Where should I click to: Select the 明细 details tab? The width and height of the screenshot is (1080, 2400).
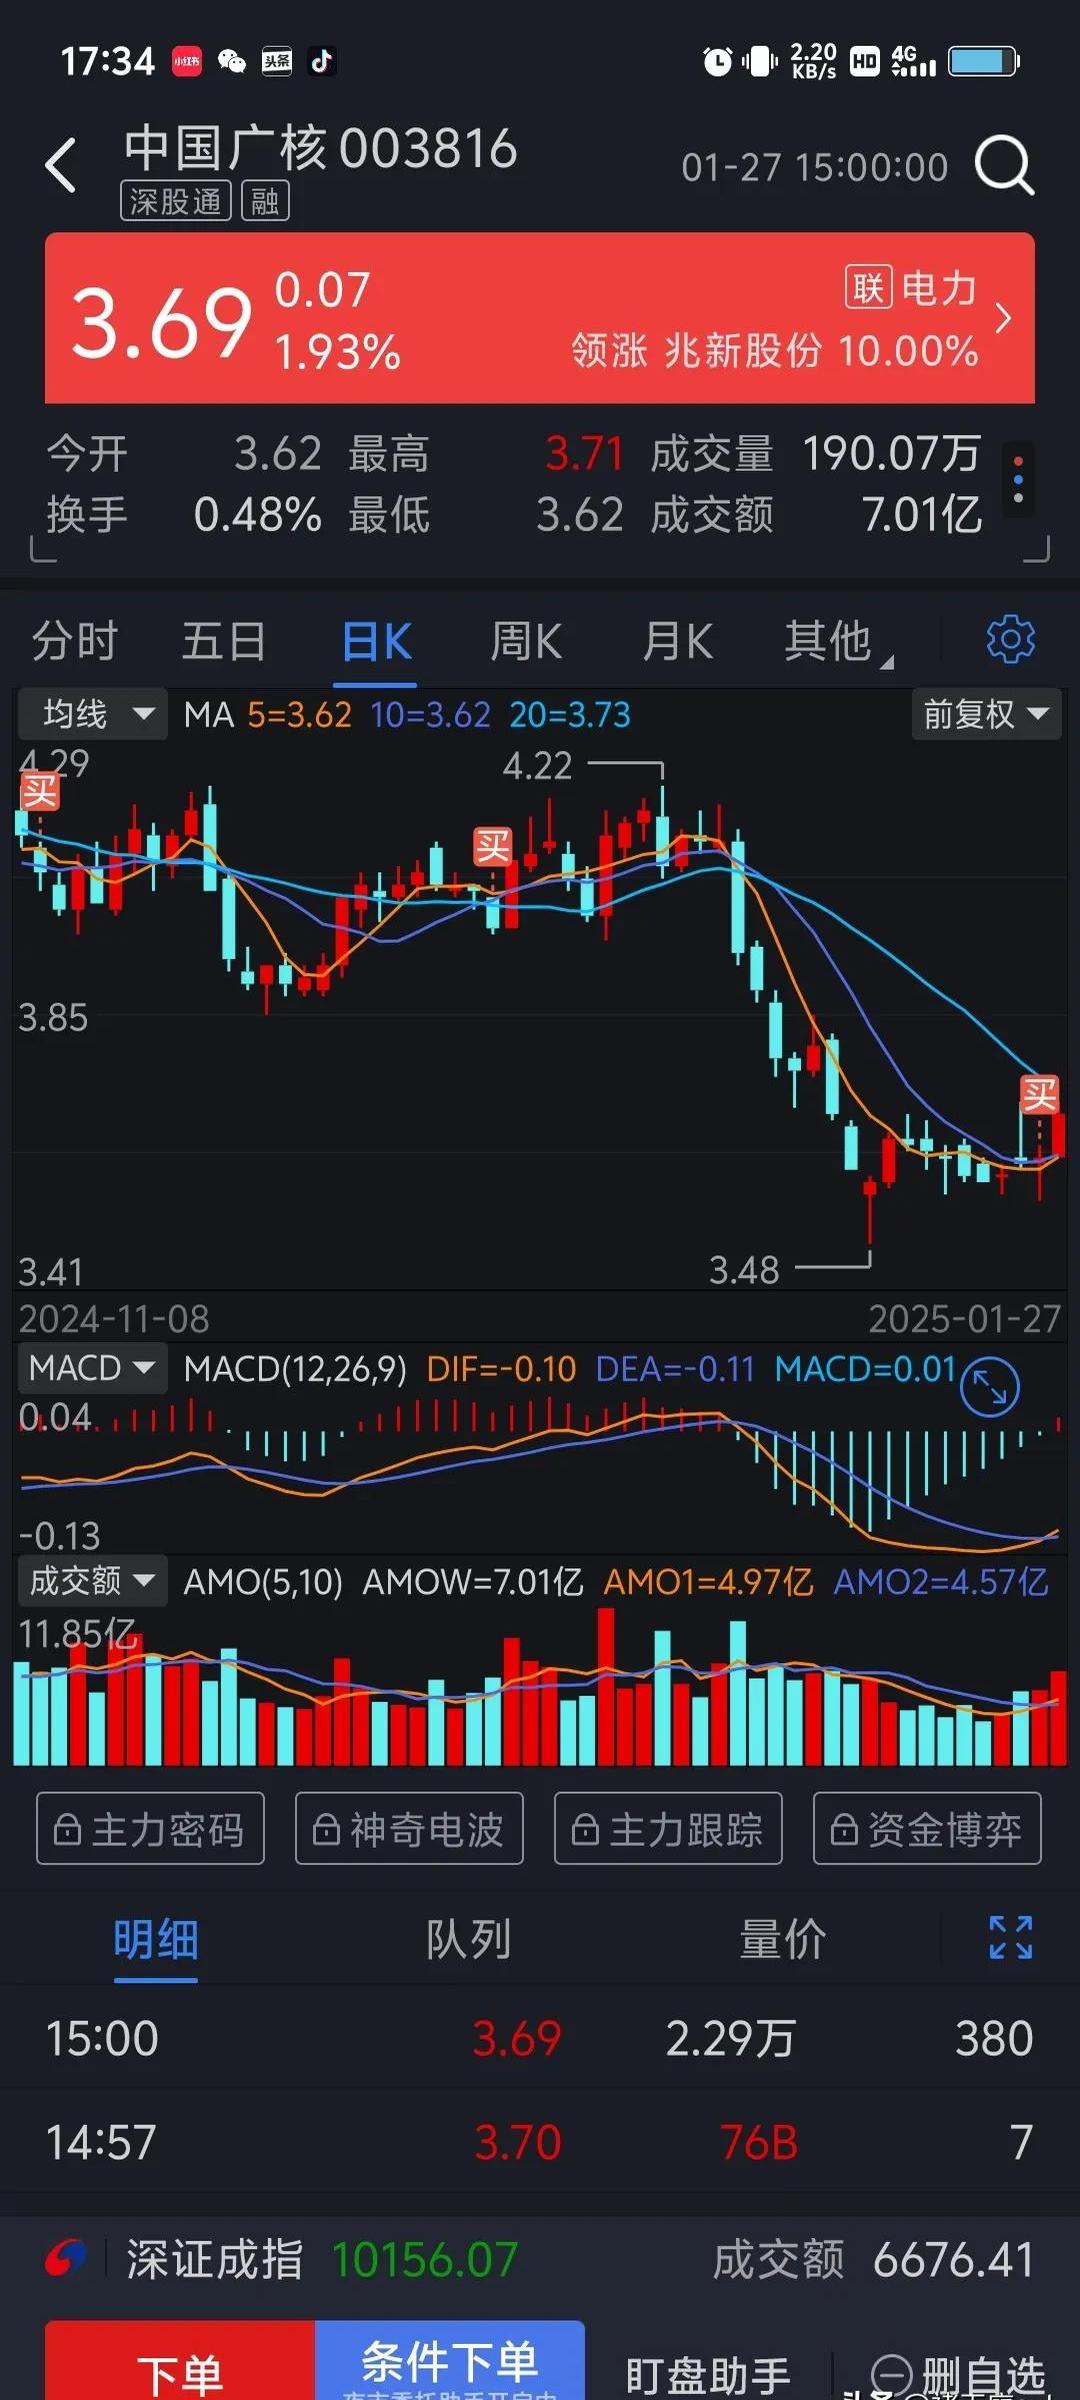(x=155, y=1940)
